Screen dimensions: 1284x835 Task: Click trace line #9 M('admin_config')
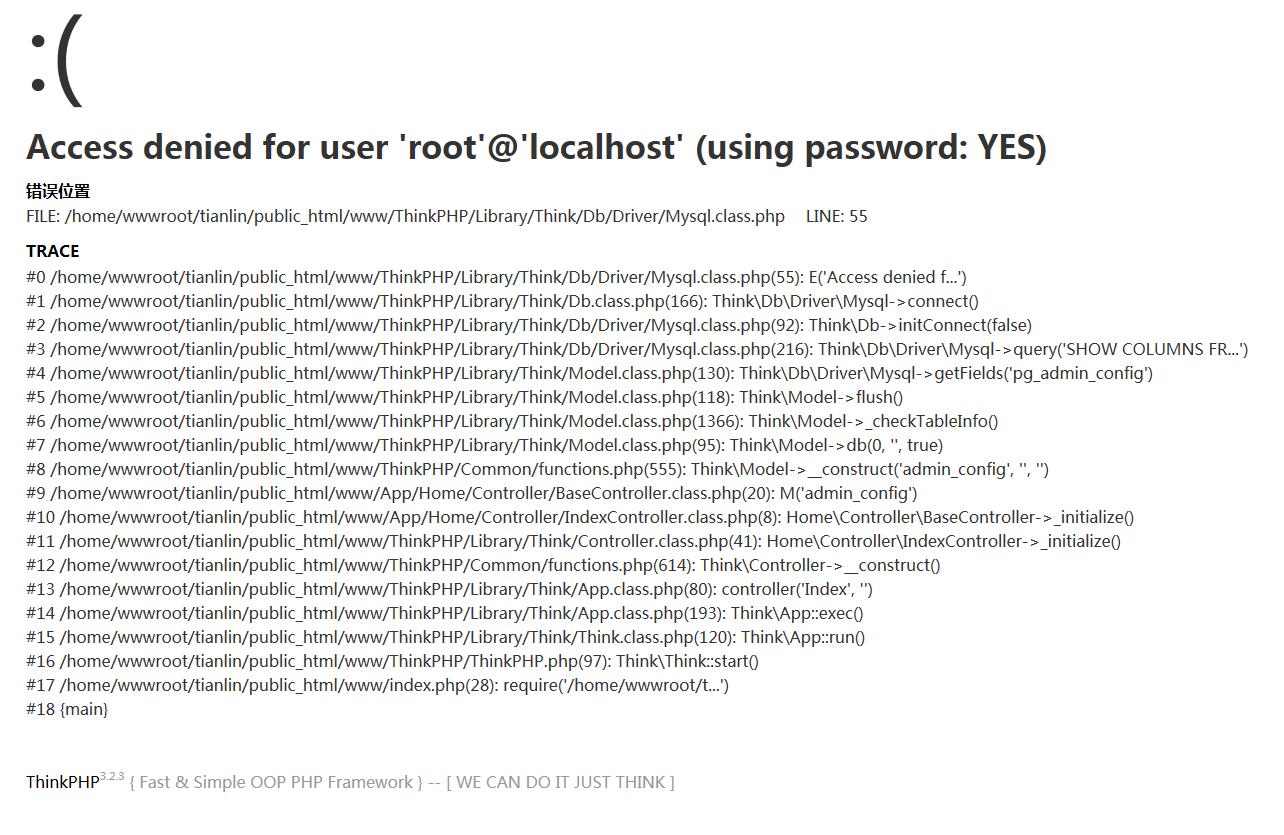pos(471,493)
